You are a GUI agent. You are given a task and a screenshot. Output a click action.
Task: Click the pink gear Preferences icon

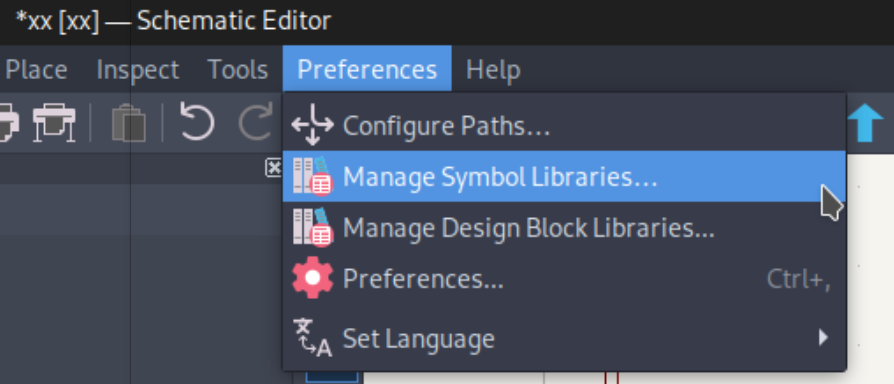pyautogui.click(x=312, y=278)
